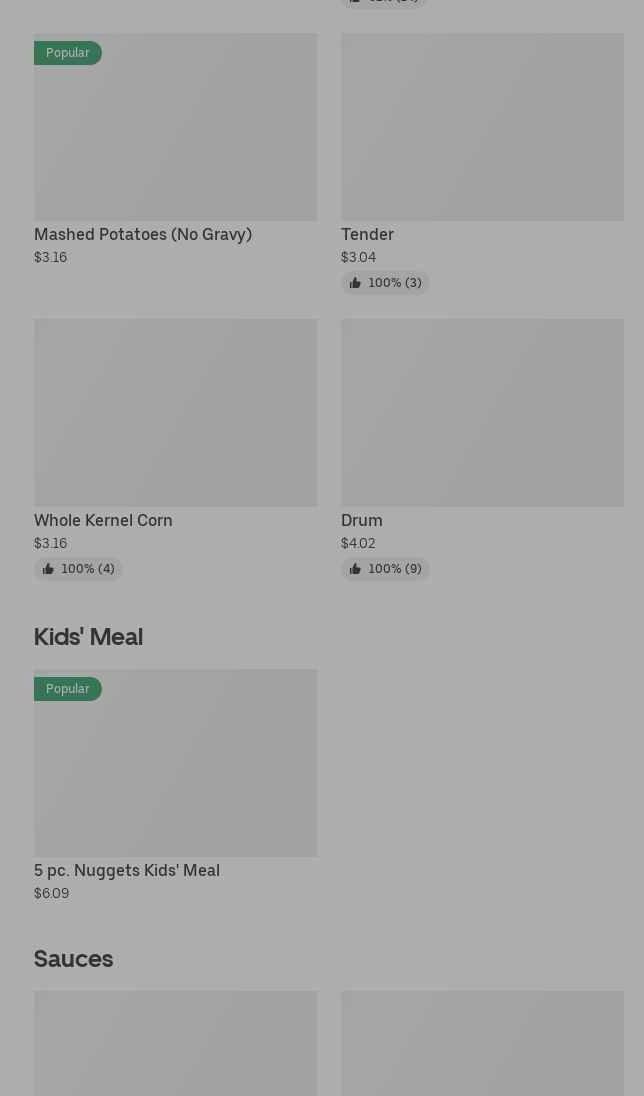The image size is (644, 1096).
Task: Select 5 pc. Nuggets Kids' Meal title
Action: click(x=127, y=870)
